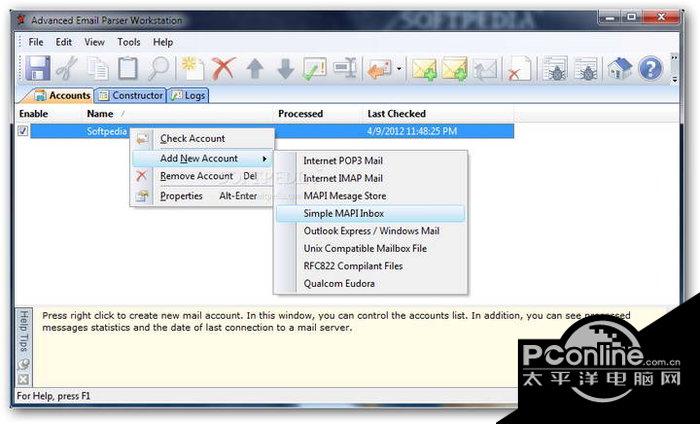Select the Softpedia account row name
700x424 pixels.
(x=107, y=131)
